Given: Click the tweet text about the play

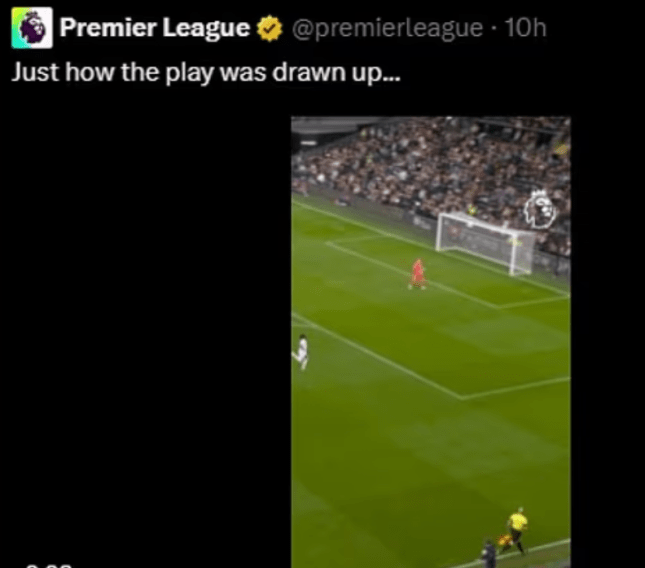Looking at the screenshot, I should (206, 72).
